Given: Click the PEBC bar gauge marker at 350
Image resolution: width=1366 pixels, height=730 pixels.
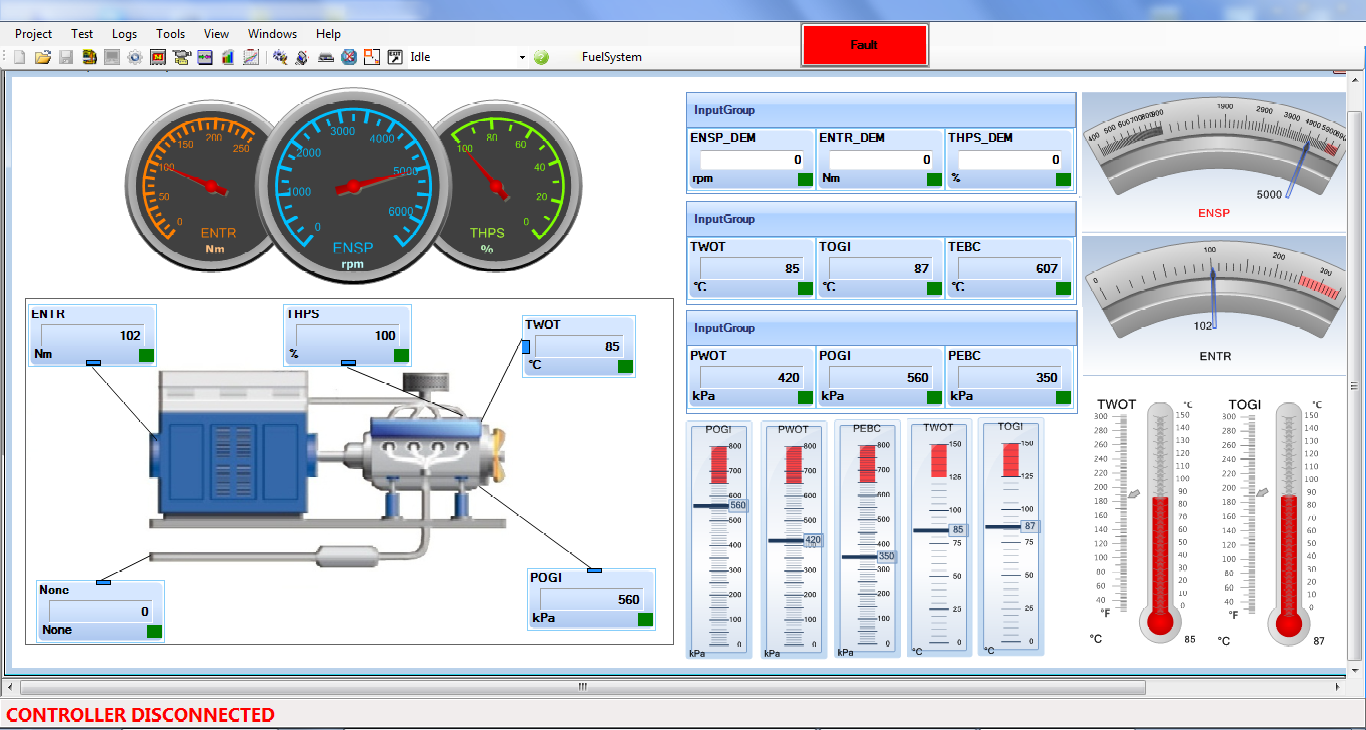Looking at the screenshot, I should pyautogui.click(x=887, y=556).
